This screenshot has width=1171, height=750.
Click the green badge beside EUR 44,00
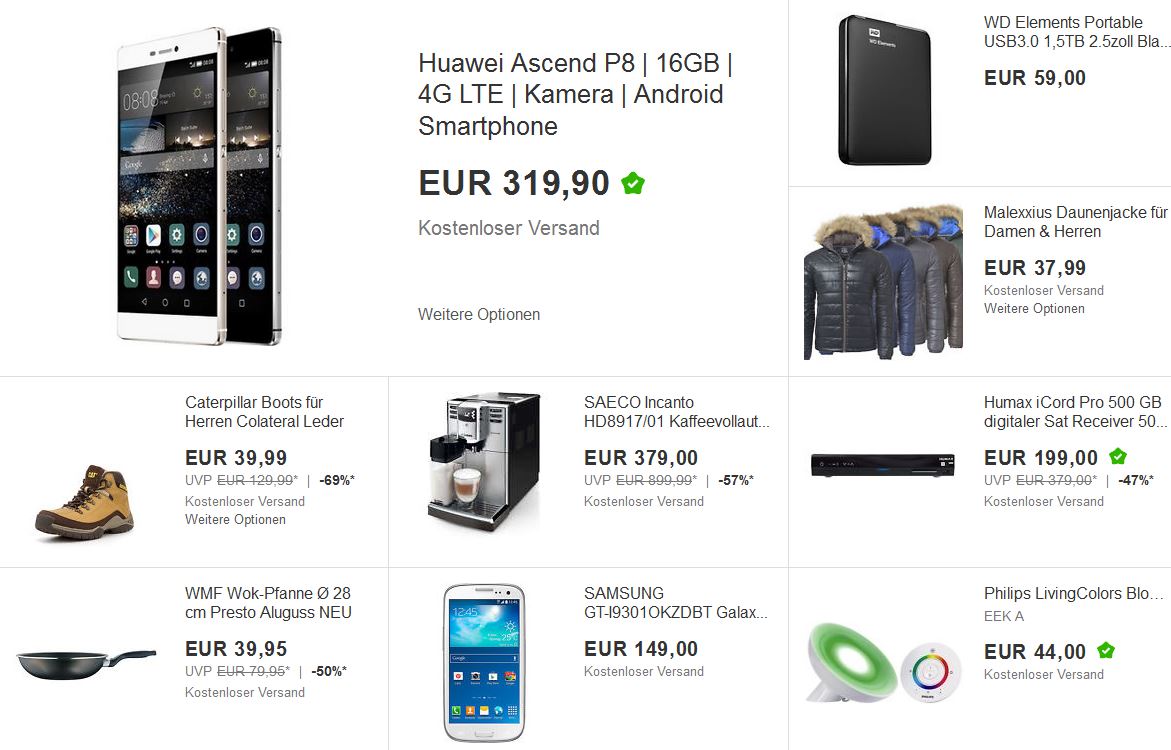(1106, 651)
